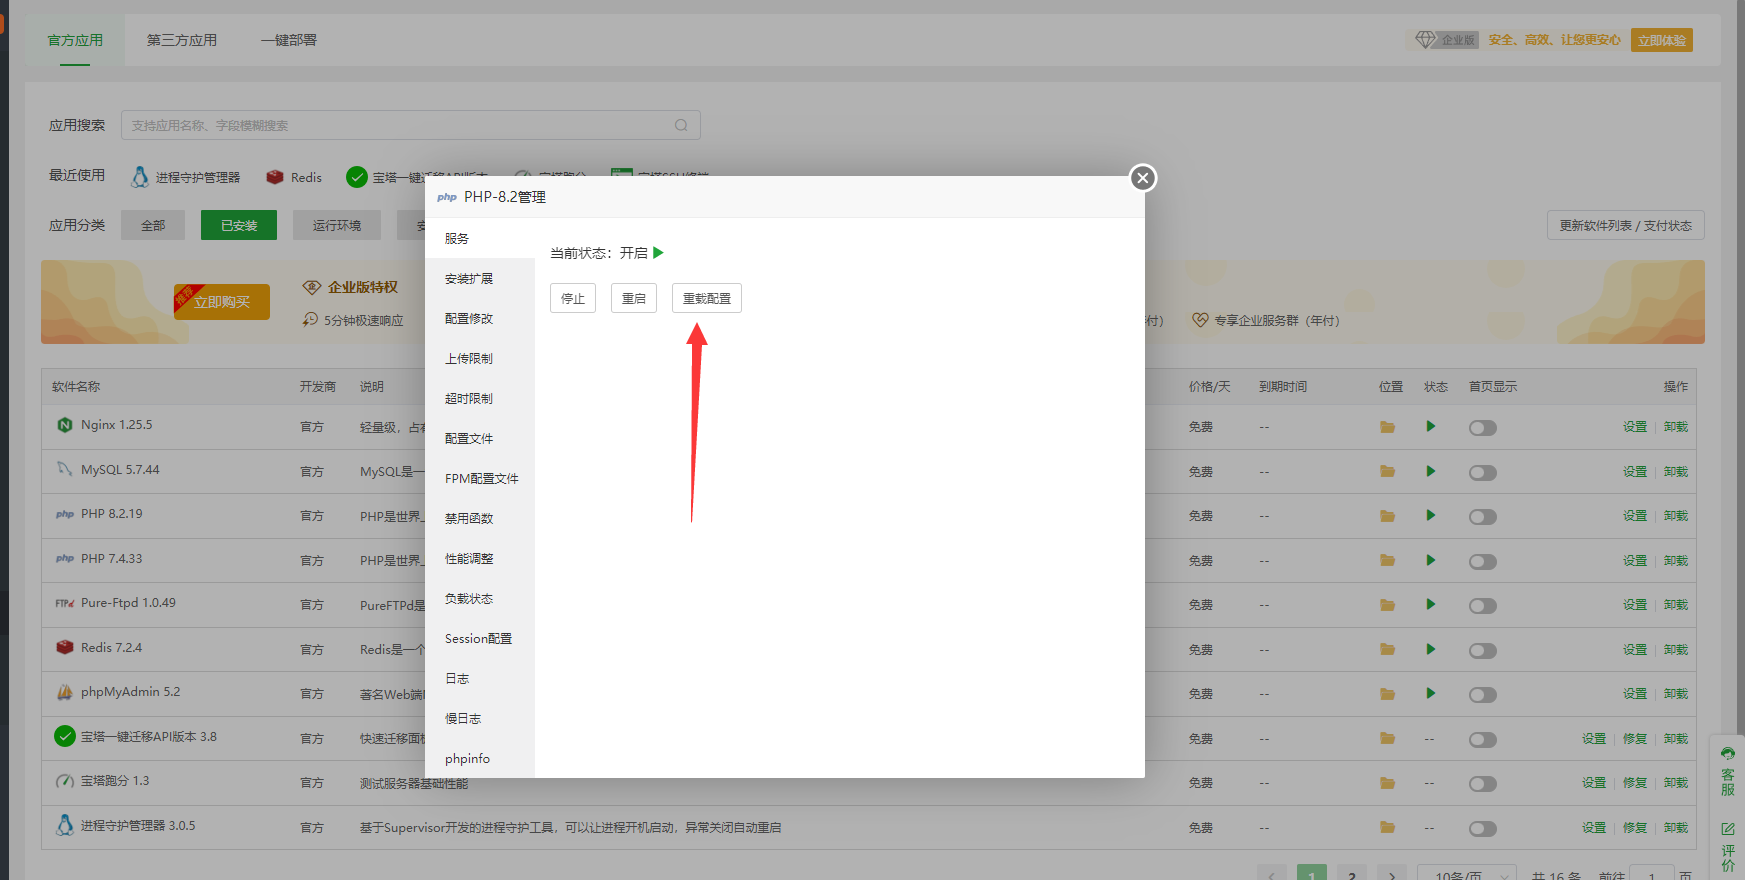Open the 超时限制 menu item
This screenshot has width=1745, height=880.
click(x=480, y=398)
